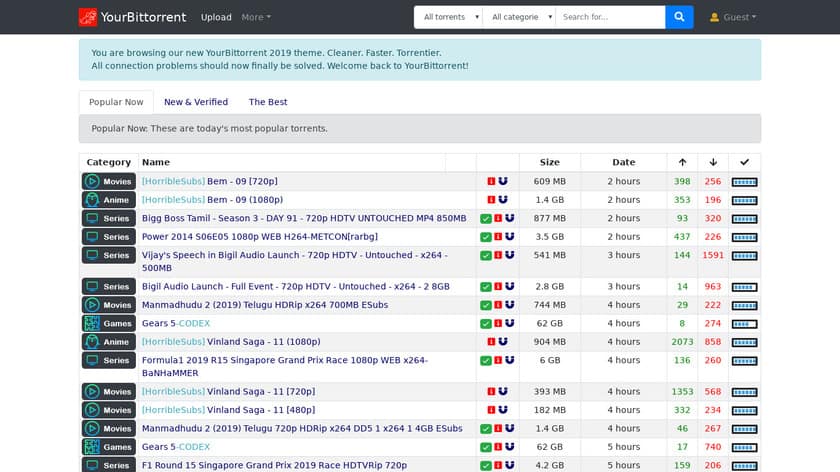Open the YourBittorrent home link text
The width and height of the screenshot is (840, 472).
coord(143,17)
